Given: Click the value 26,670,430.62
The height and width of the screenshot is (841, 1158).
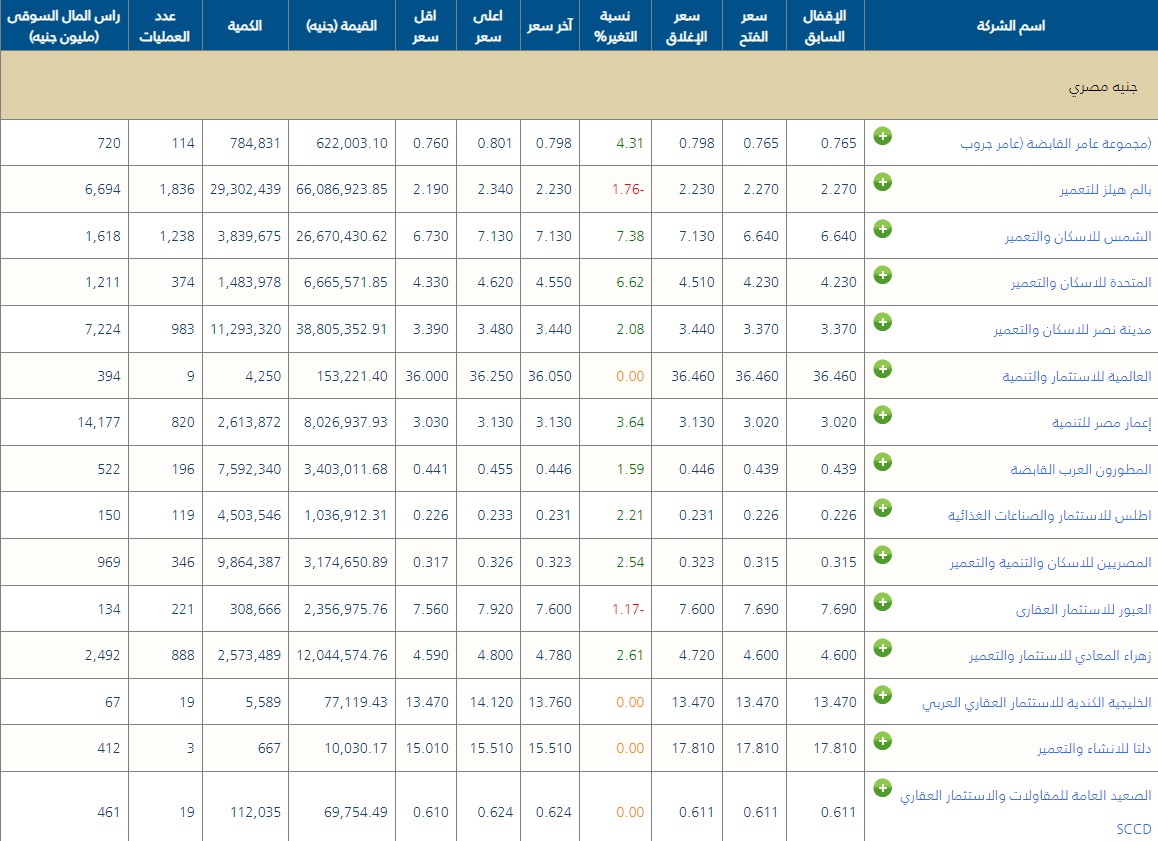Looking at the screenshot, I should 342,236.
